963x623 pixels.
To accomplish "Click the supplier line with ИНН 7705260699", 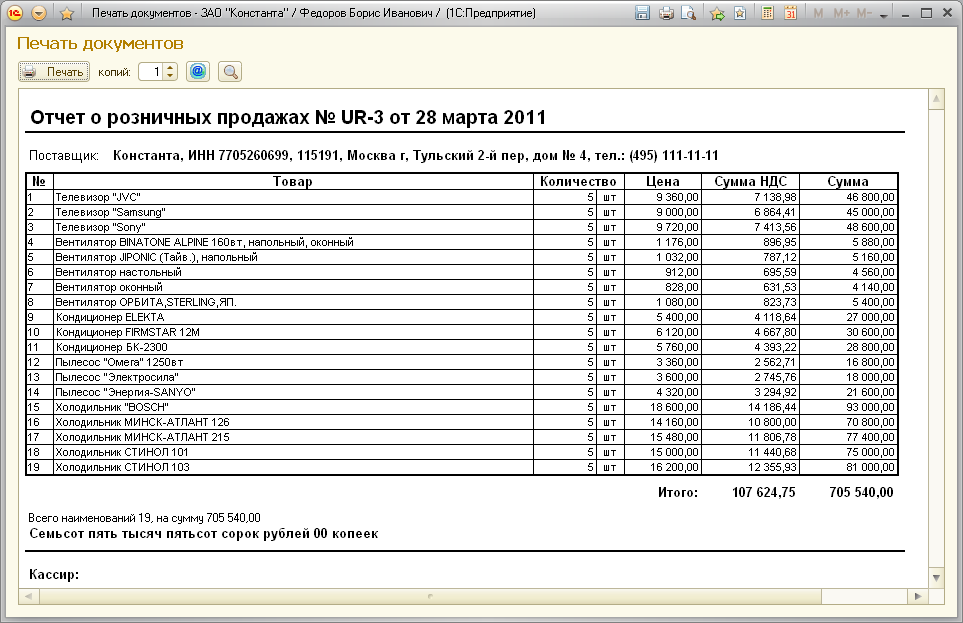I will 415,155.
